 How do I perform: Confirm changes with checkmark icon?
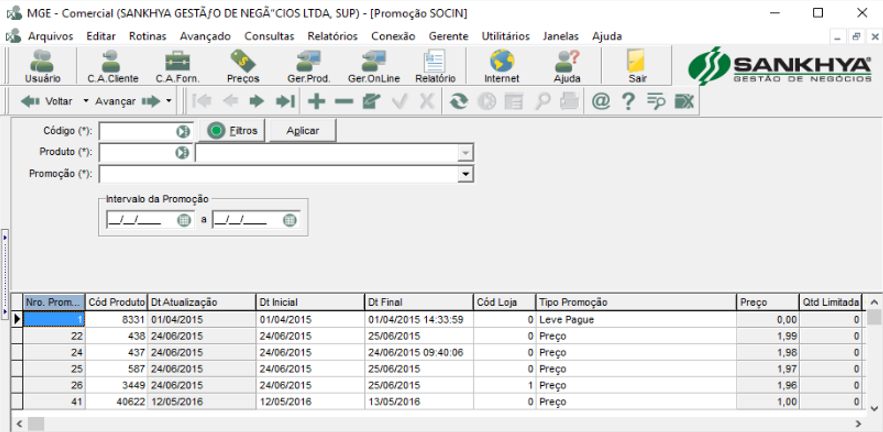tap(399, 101)
